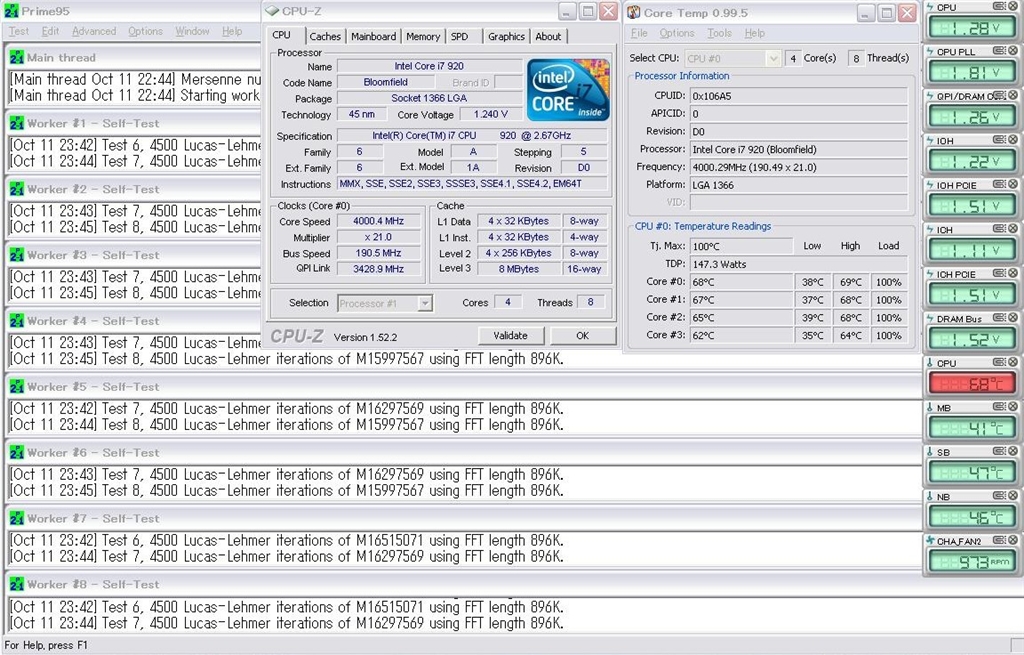Image resolution: width=1024 pixels, height=655 pixels.
Task: Click the 'For Help, press F1' status bar text
Action: pyautogui.click(x=46, y=645)
